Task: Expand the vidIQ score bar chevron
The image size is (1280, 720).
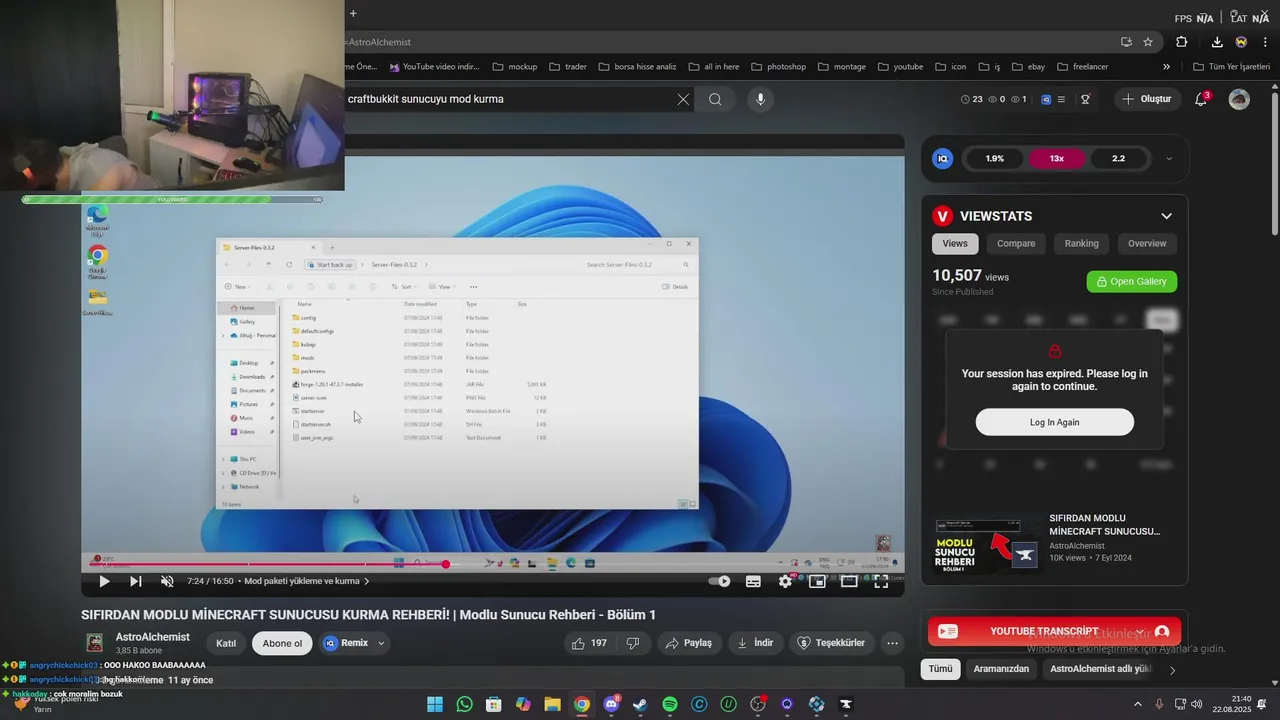Action: [1169, 158]
